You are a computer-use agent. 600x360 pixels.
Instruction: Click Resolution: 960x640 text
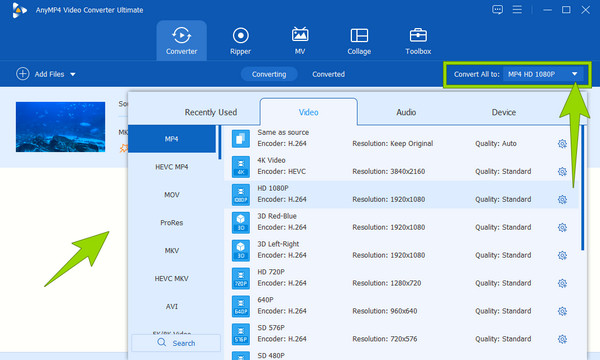[385, 311]
